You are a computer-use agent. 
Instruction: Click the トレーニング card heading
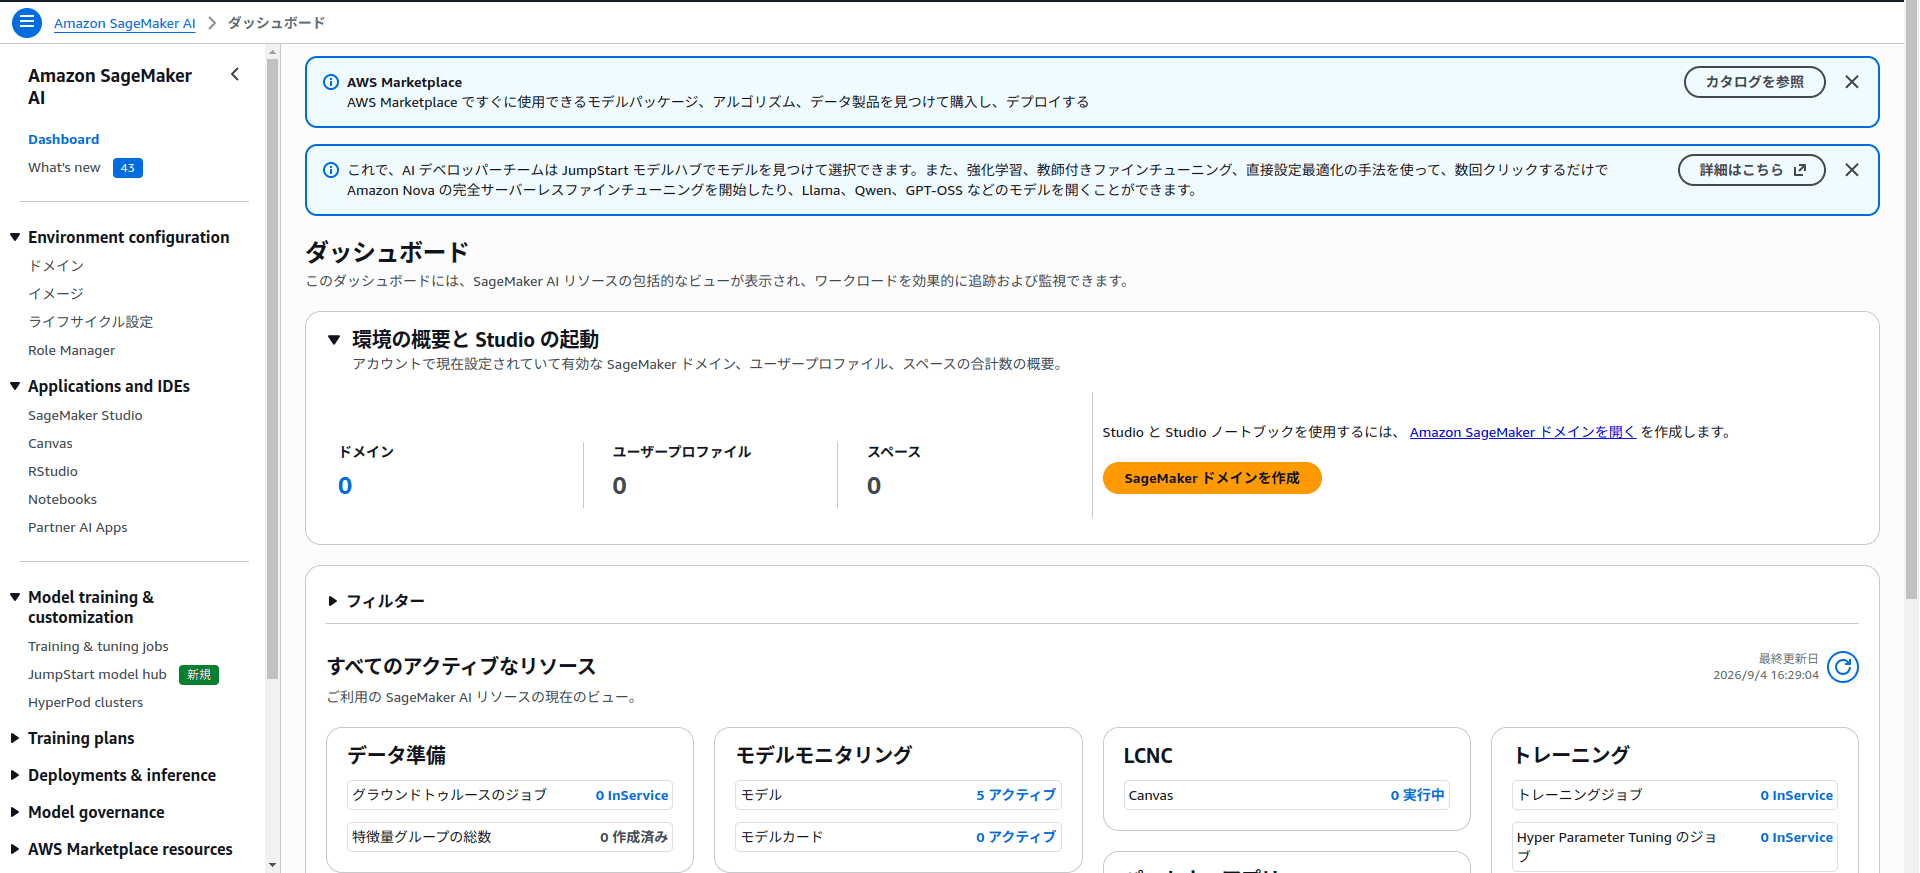click(1572, 756)
